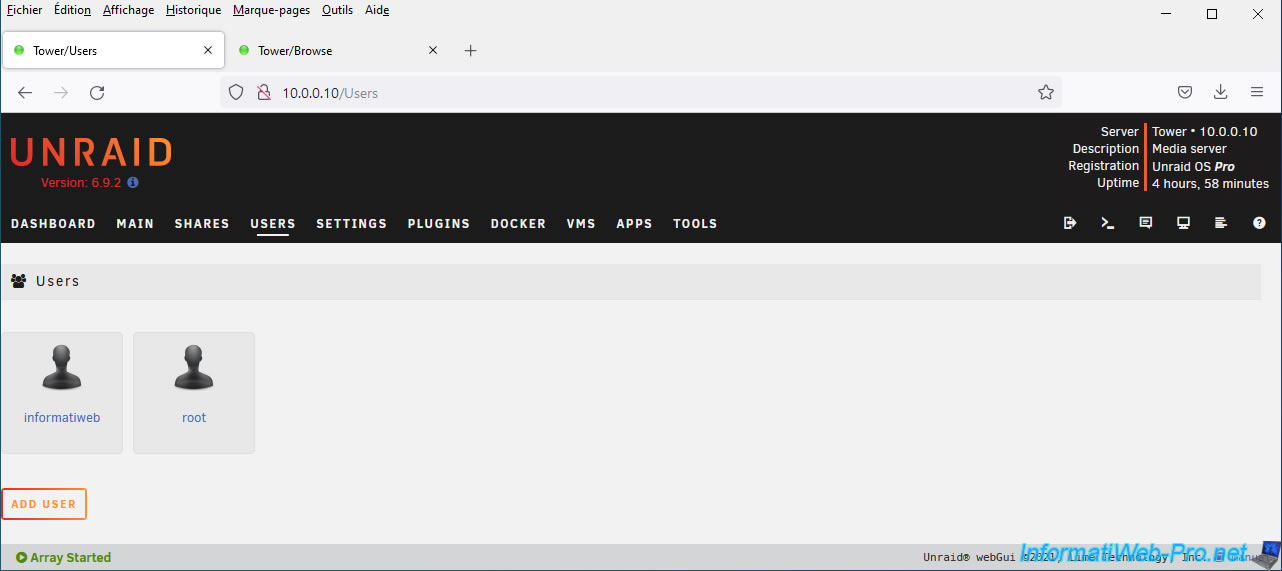The height and width of the screenshot is (571, 1282).
Task: Click the help question mark icon
Action: click(1259, 223)
